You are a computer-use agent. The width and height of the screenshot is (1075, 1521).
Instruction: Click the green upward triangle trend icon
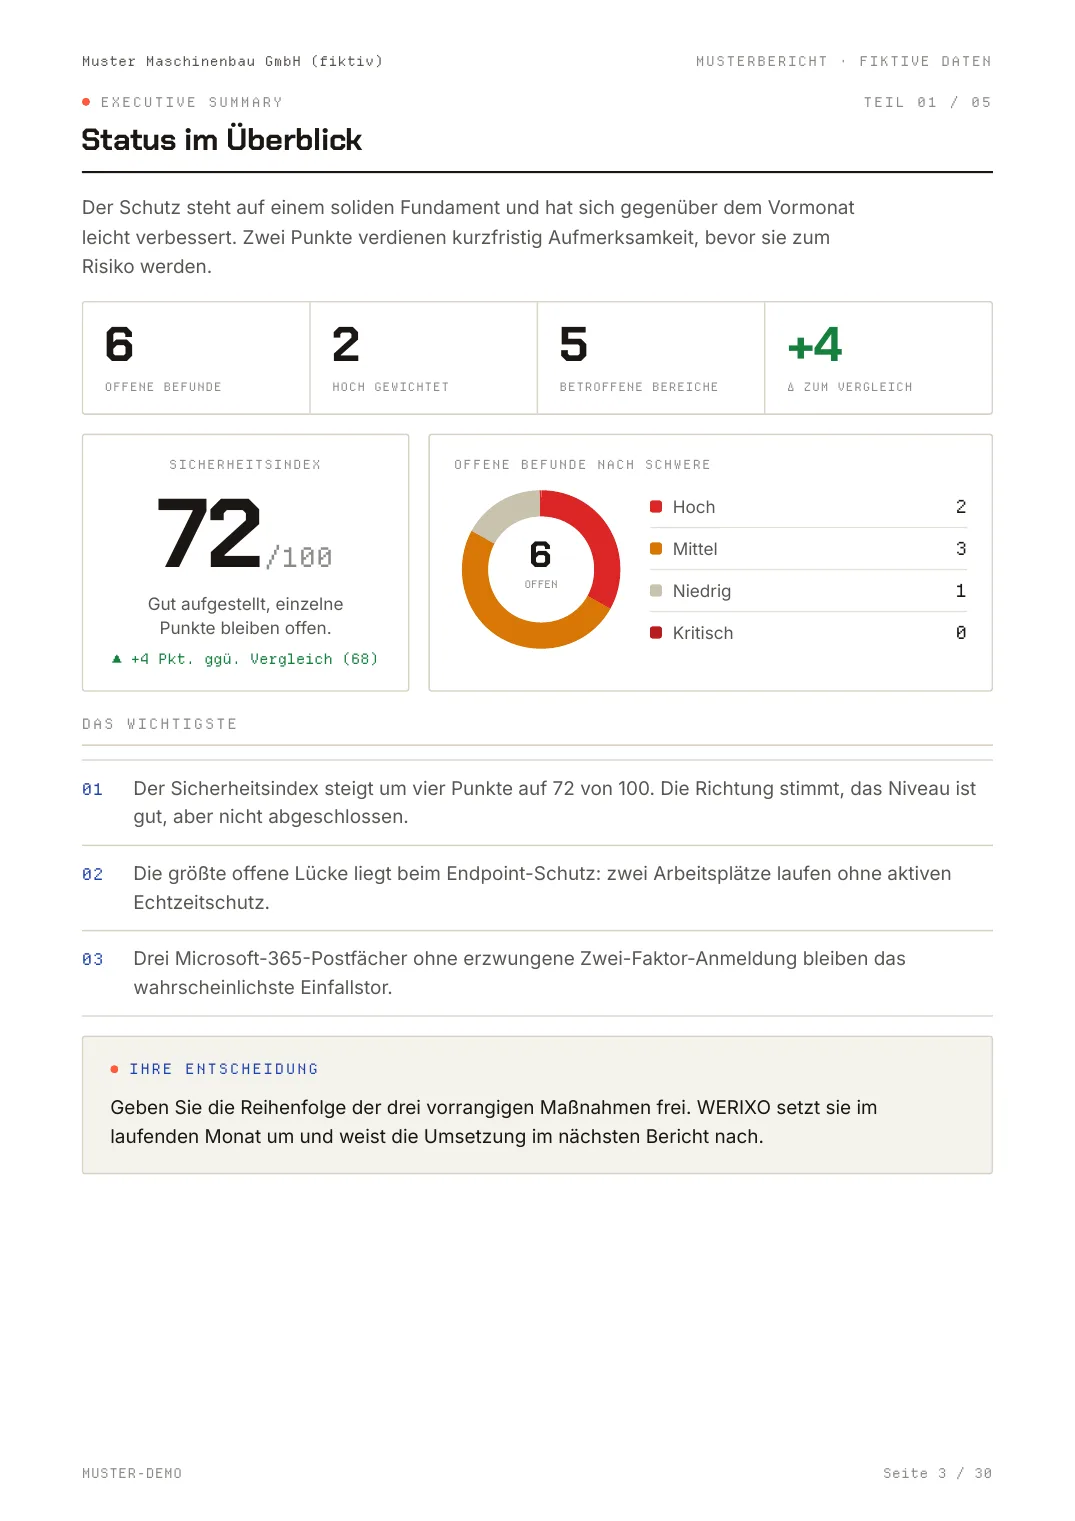point(117,659)
